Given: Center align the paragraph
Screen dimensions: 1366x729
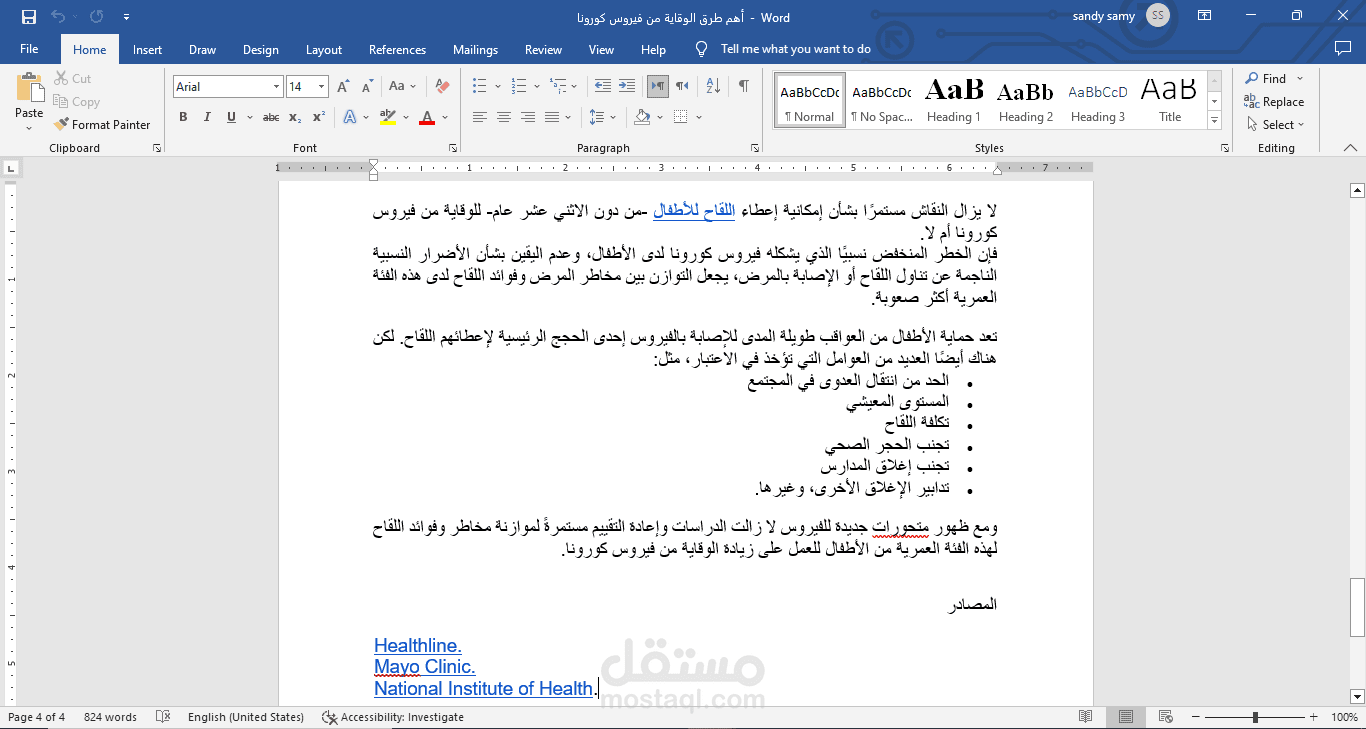Looking at the screenshot, I should coord(504,117).
